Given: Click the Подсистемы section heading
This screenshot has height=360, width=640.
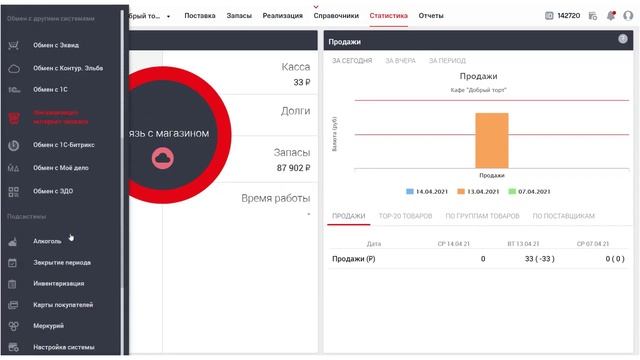Looking at the screenshot, I should tap(27, 217).
